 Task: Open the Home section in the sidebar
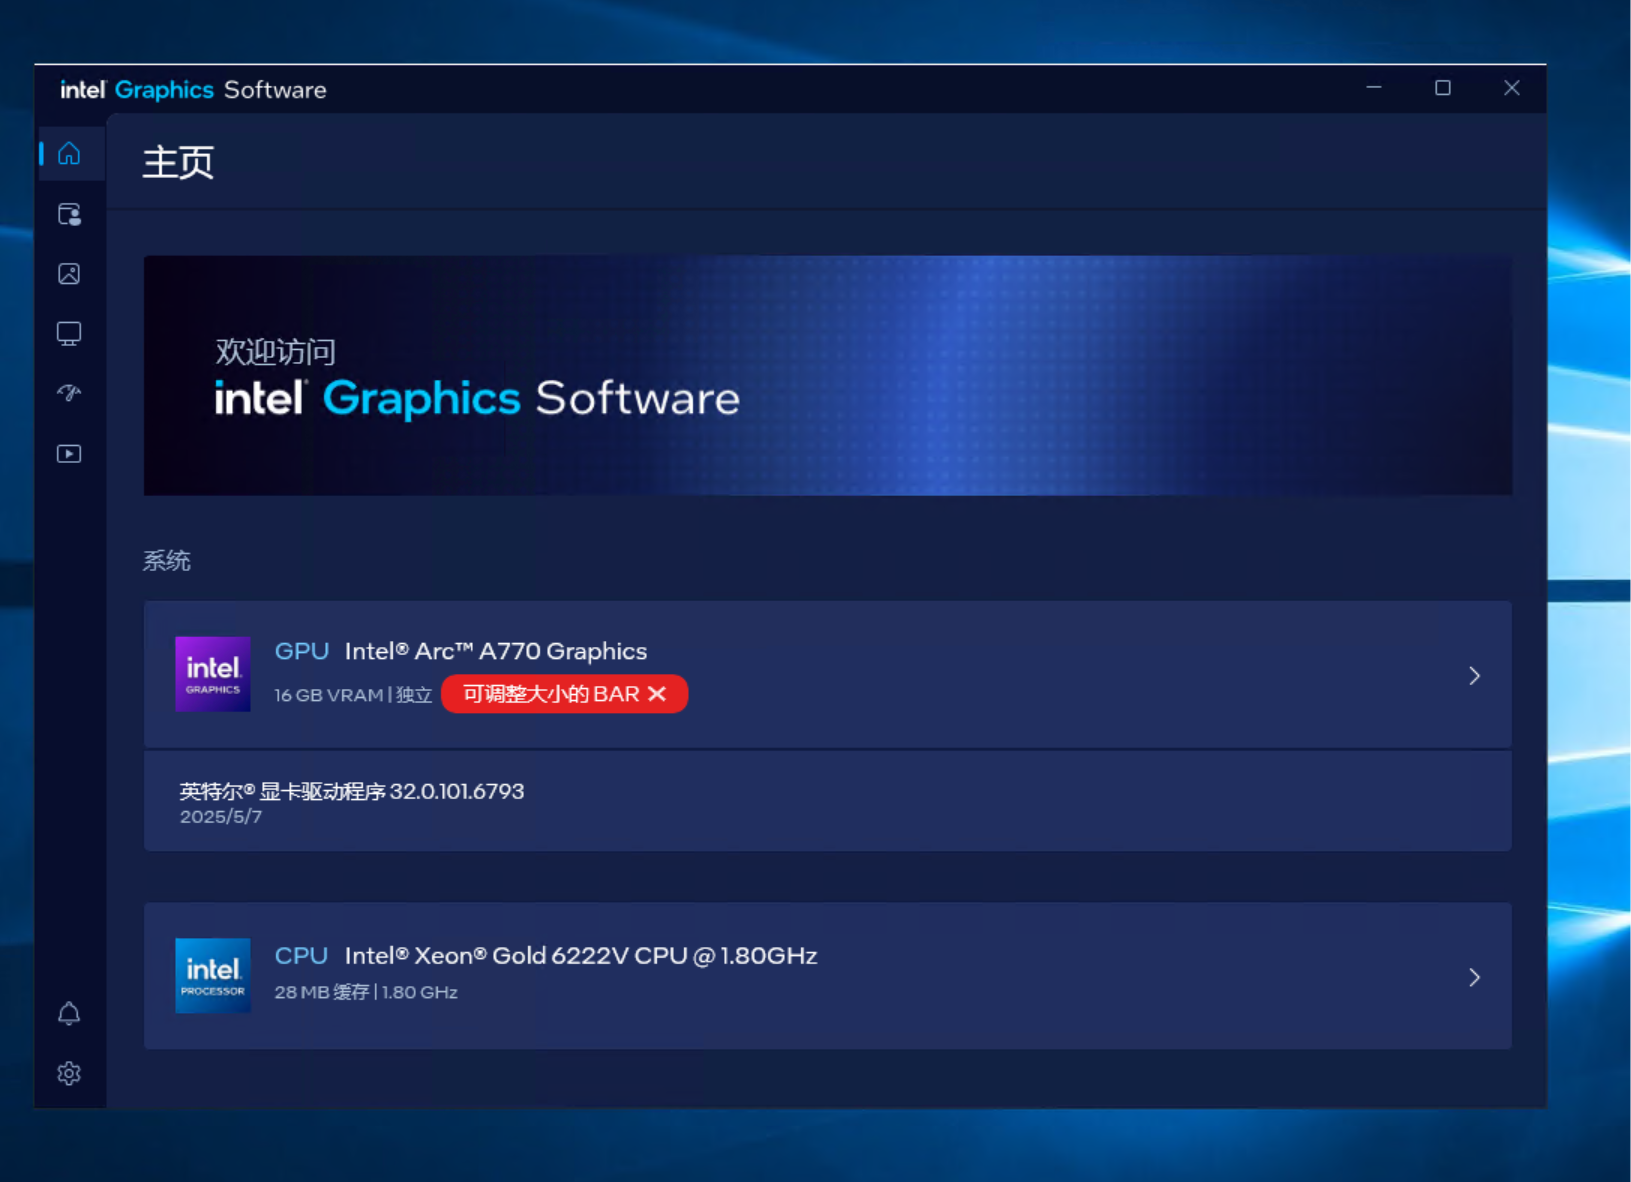69,153
